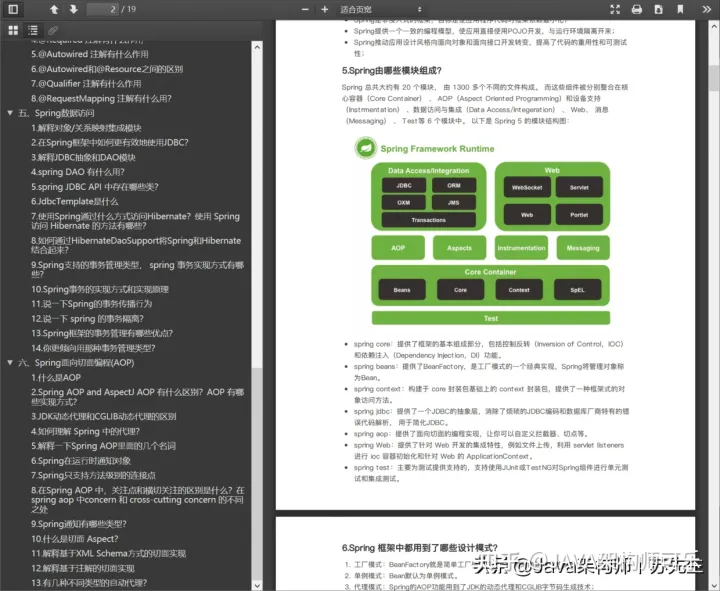720x591 pixels.
Task: Open 10.什么是切面 Aspect
Action: point(74,539)
